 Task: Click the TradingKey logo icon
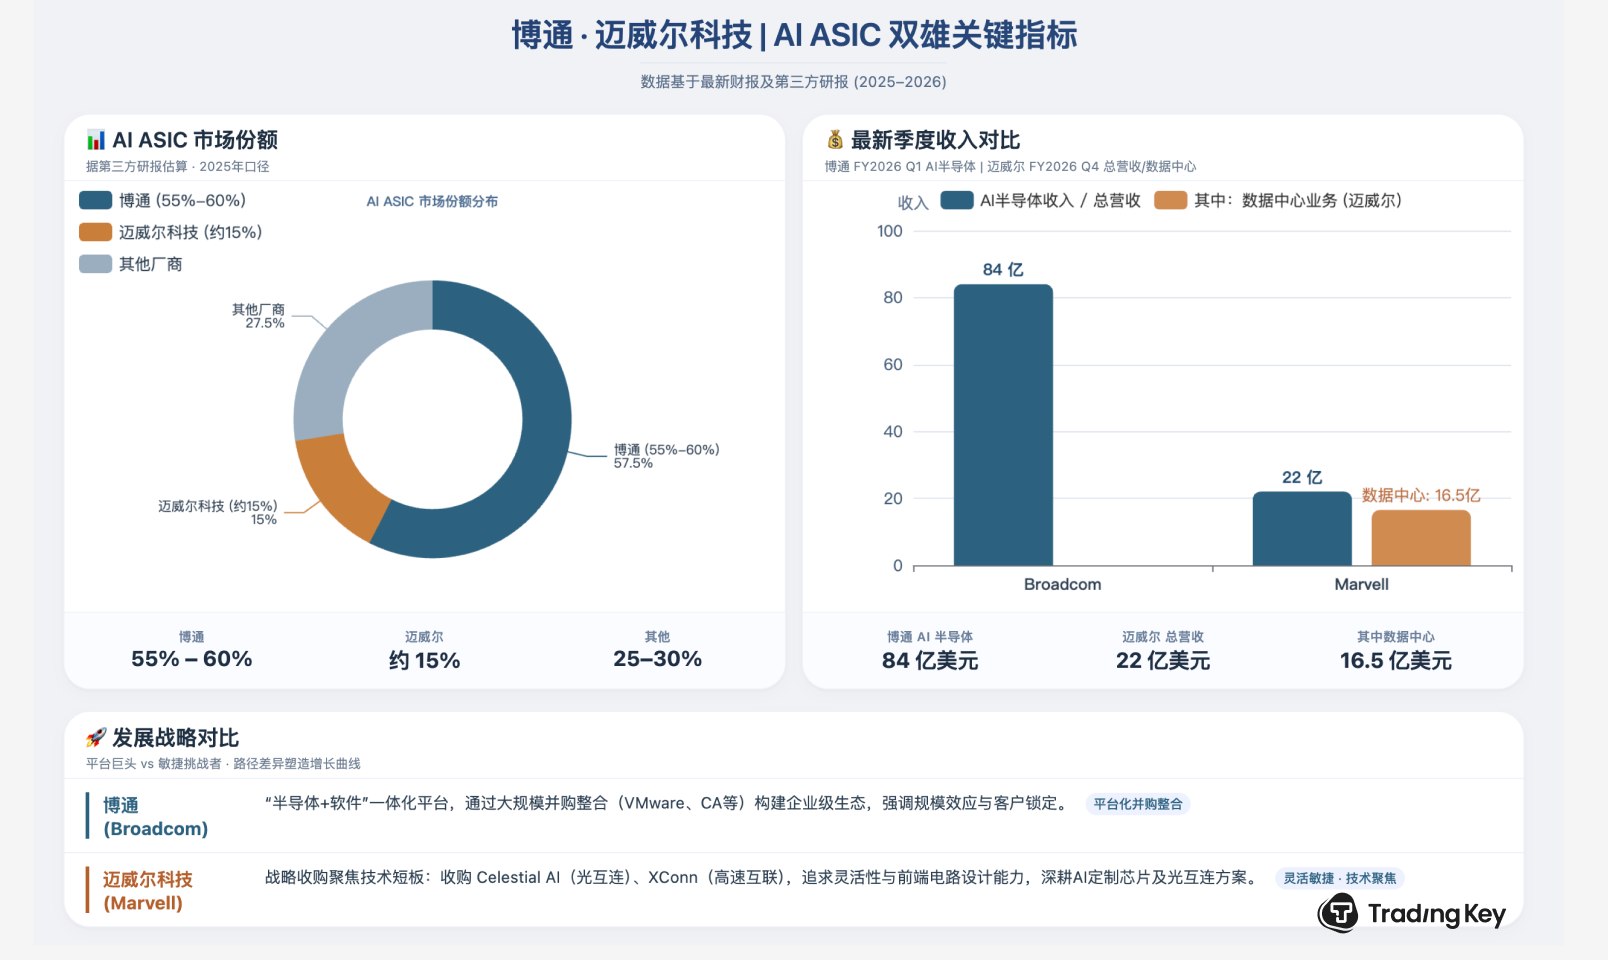pos(1338,913)
